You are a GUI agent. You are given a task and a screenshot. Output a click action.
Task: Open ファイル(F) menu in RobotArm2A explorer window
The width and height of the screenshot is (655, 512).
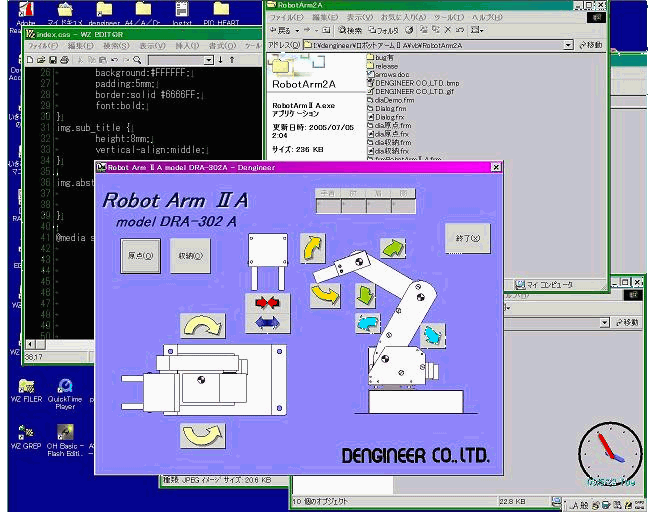(x=287, y=18)
